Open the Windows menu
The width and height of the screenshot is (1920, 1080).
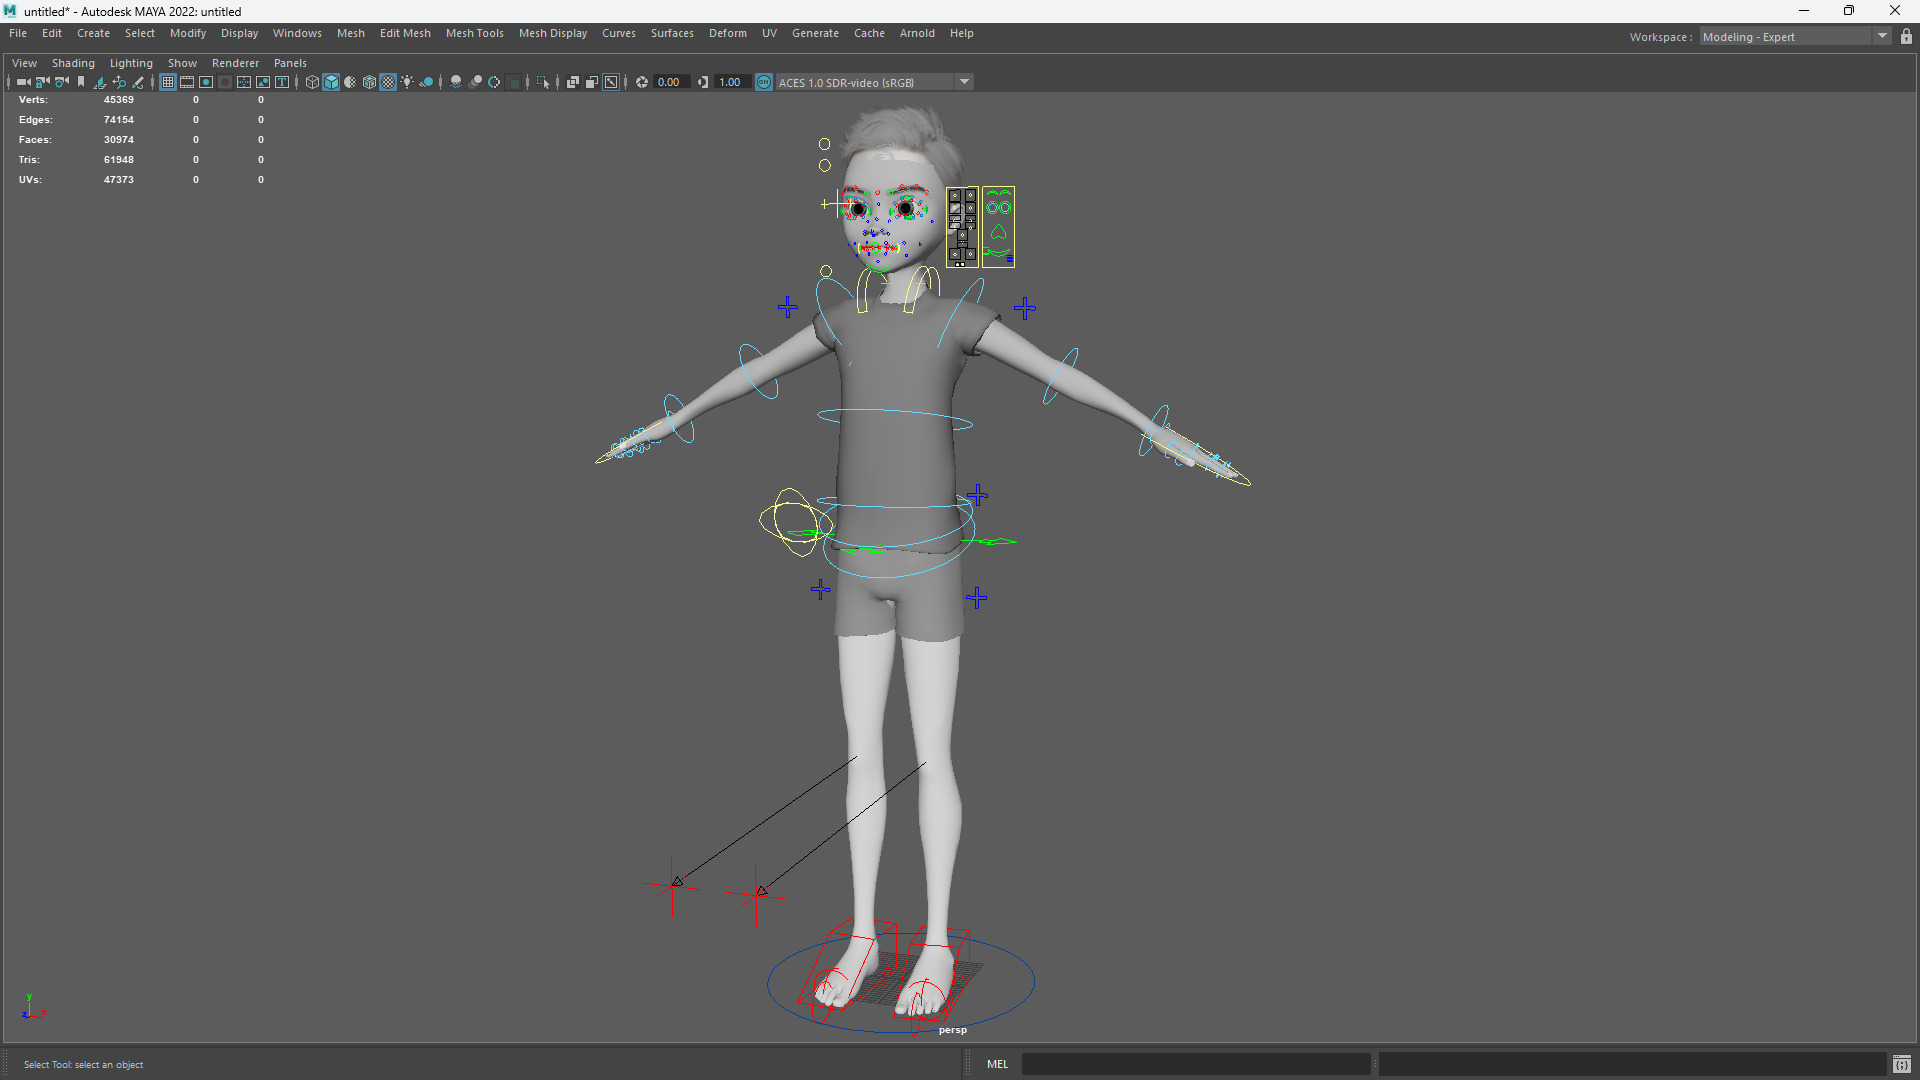[x=297, y=33]
